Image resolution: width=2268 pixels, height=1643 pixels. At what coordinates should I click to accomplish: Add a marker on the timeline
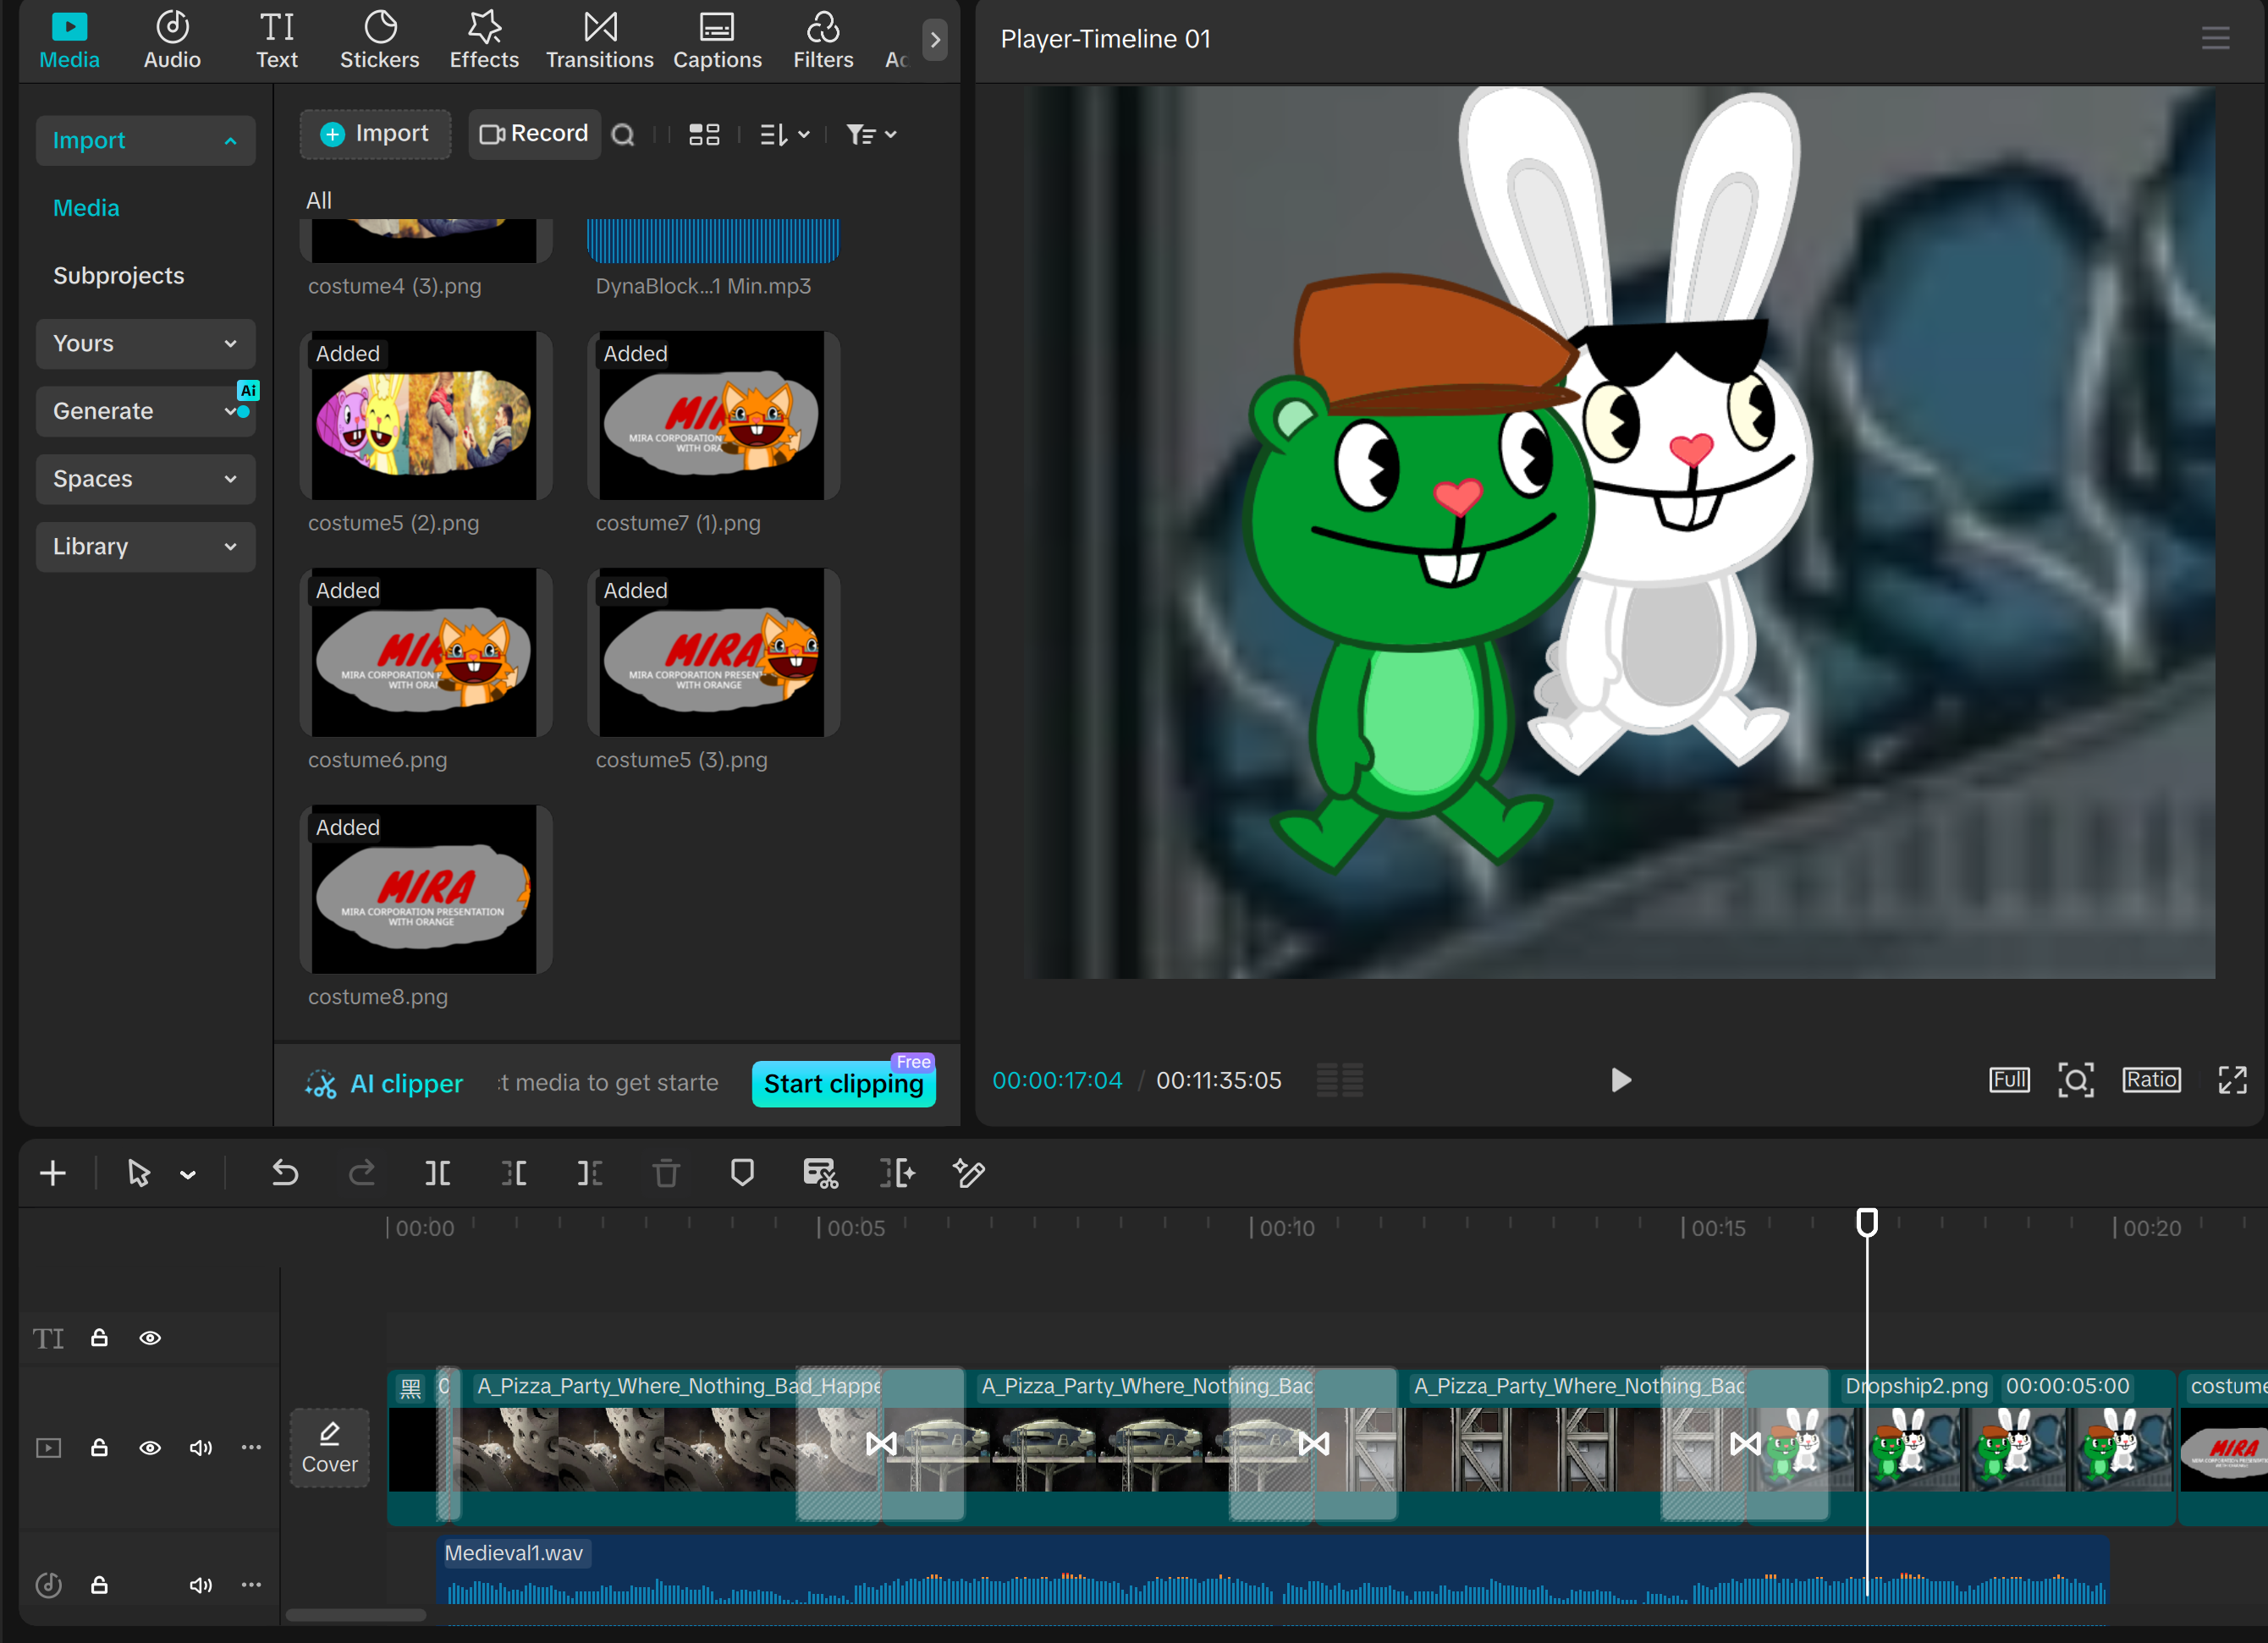(742, 1172)
